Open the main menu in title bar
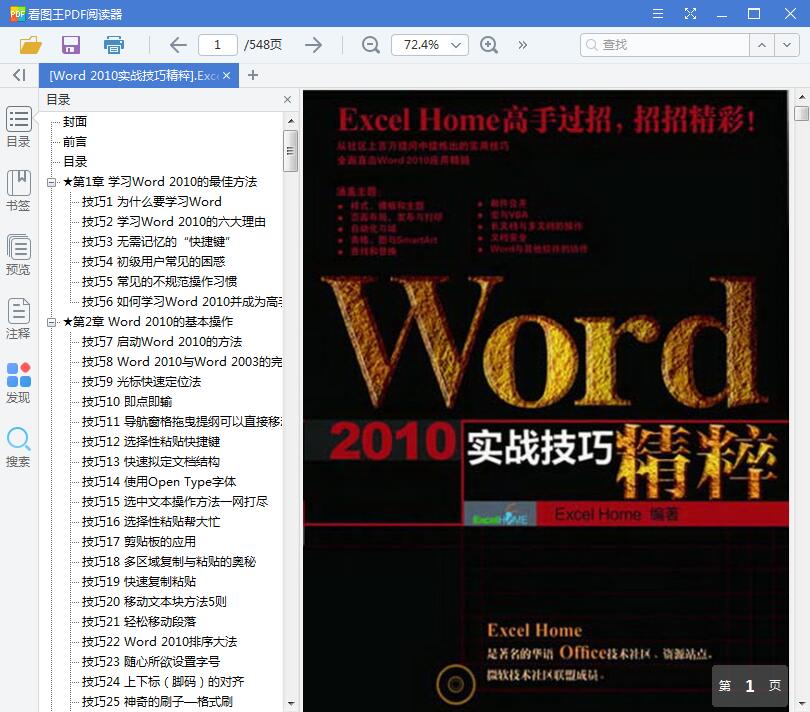Image resolution: width=810 pixels, height=712 pixels. 658,13
